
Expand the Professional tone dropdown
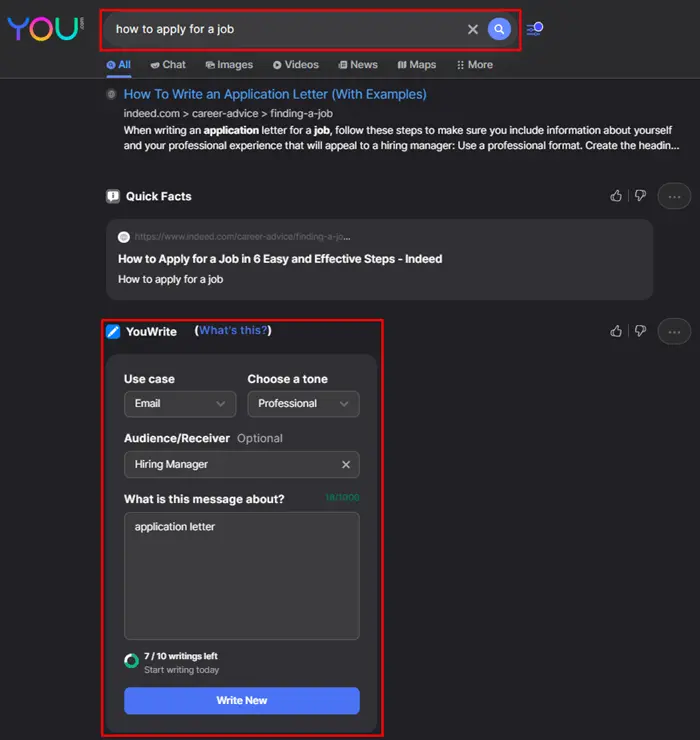point(304,404)
